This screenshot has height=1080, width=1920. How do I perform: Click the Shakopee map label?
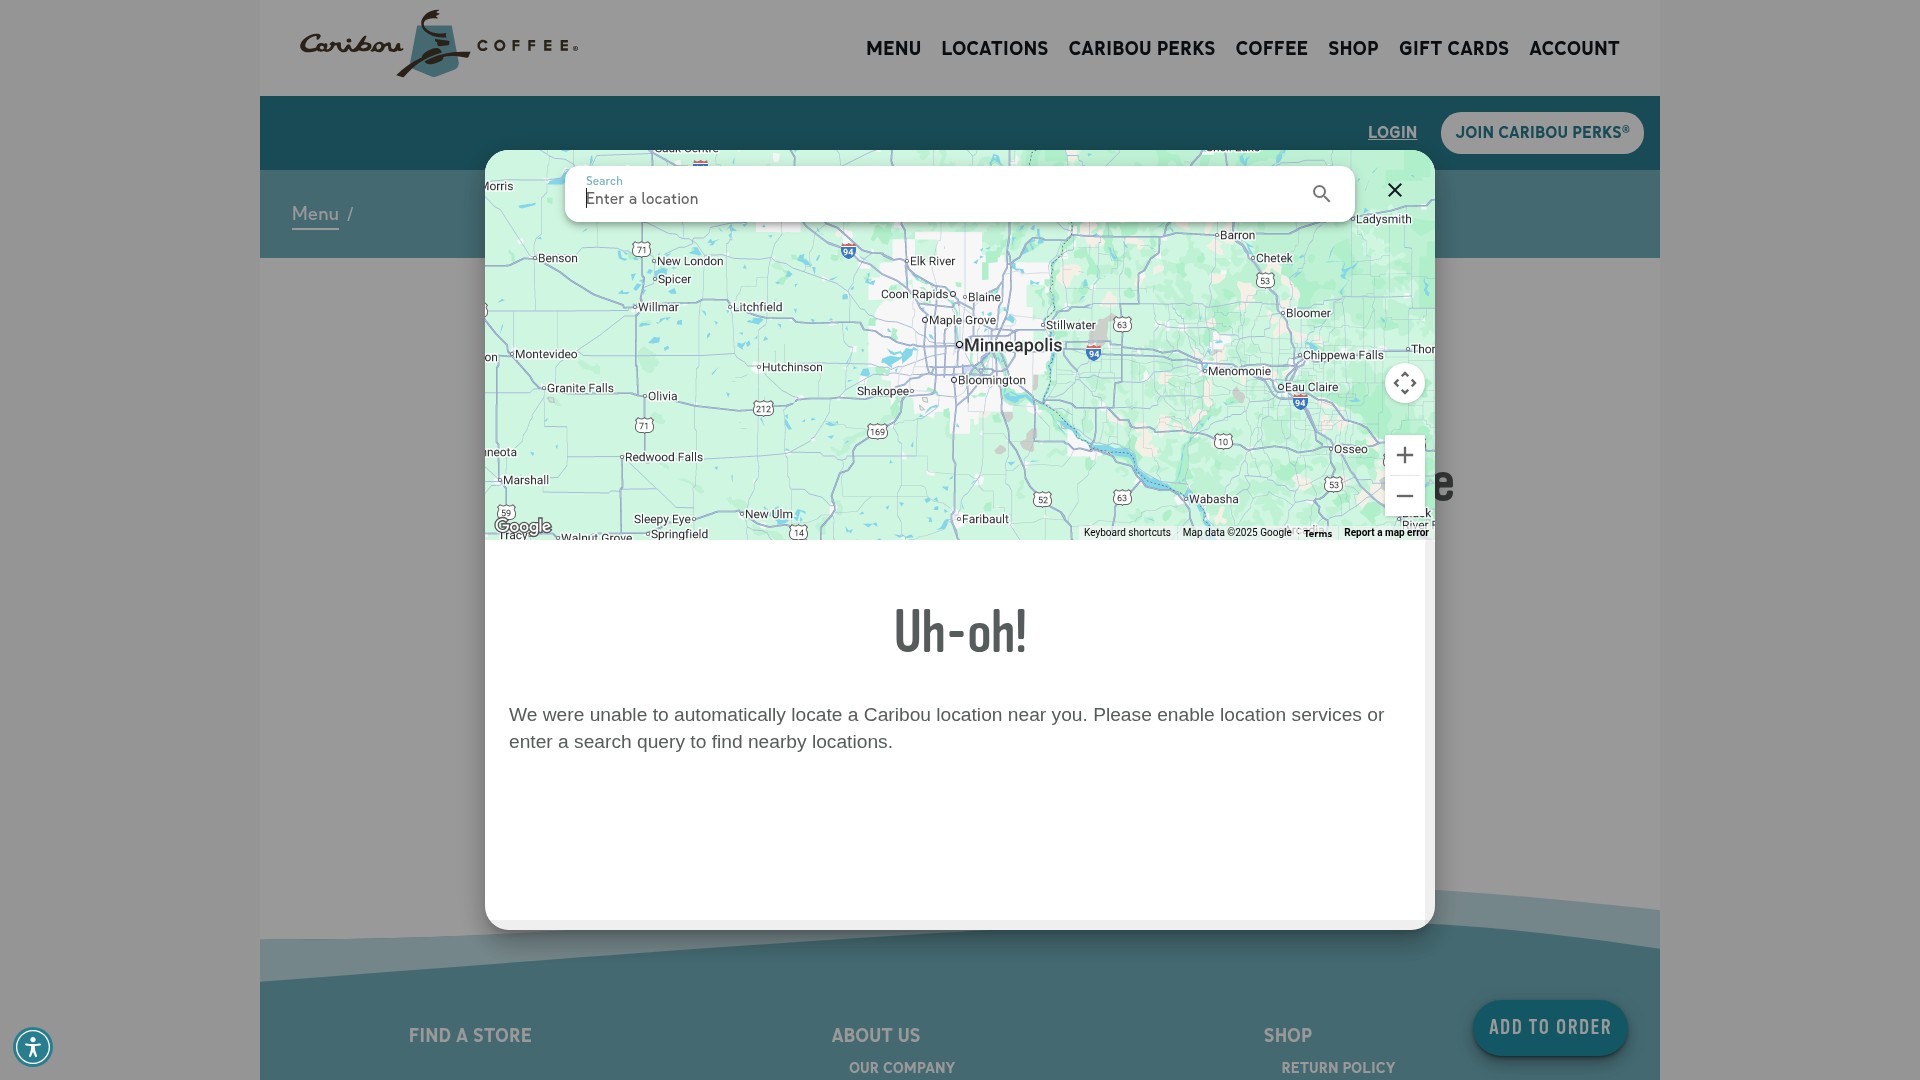click(882, 391)
